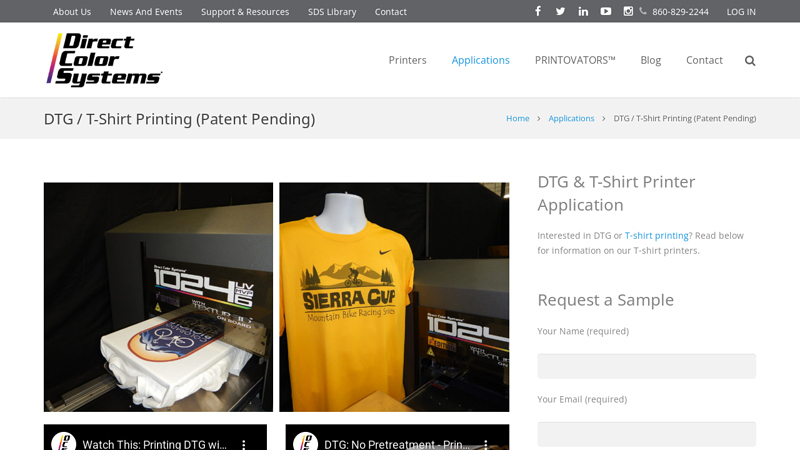Open the Facebook social icon
Screen dimensions: 800x450
click(x=538, y=11)
